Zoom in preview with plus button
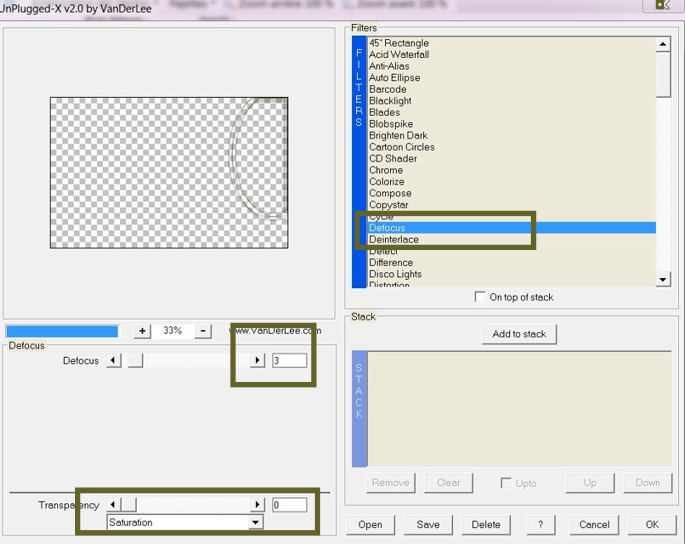 (x=142, y=331)
